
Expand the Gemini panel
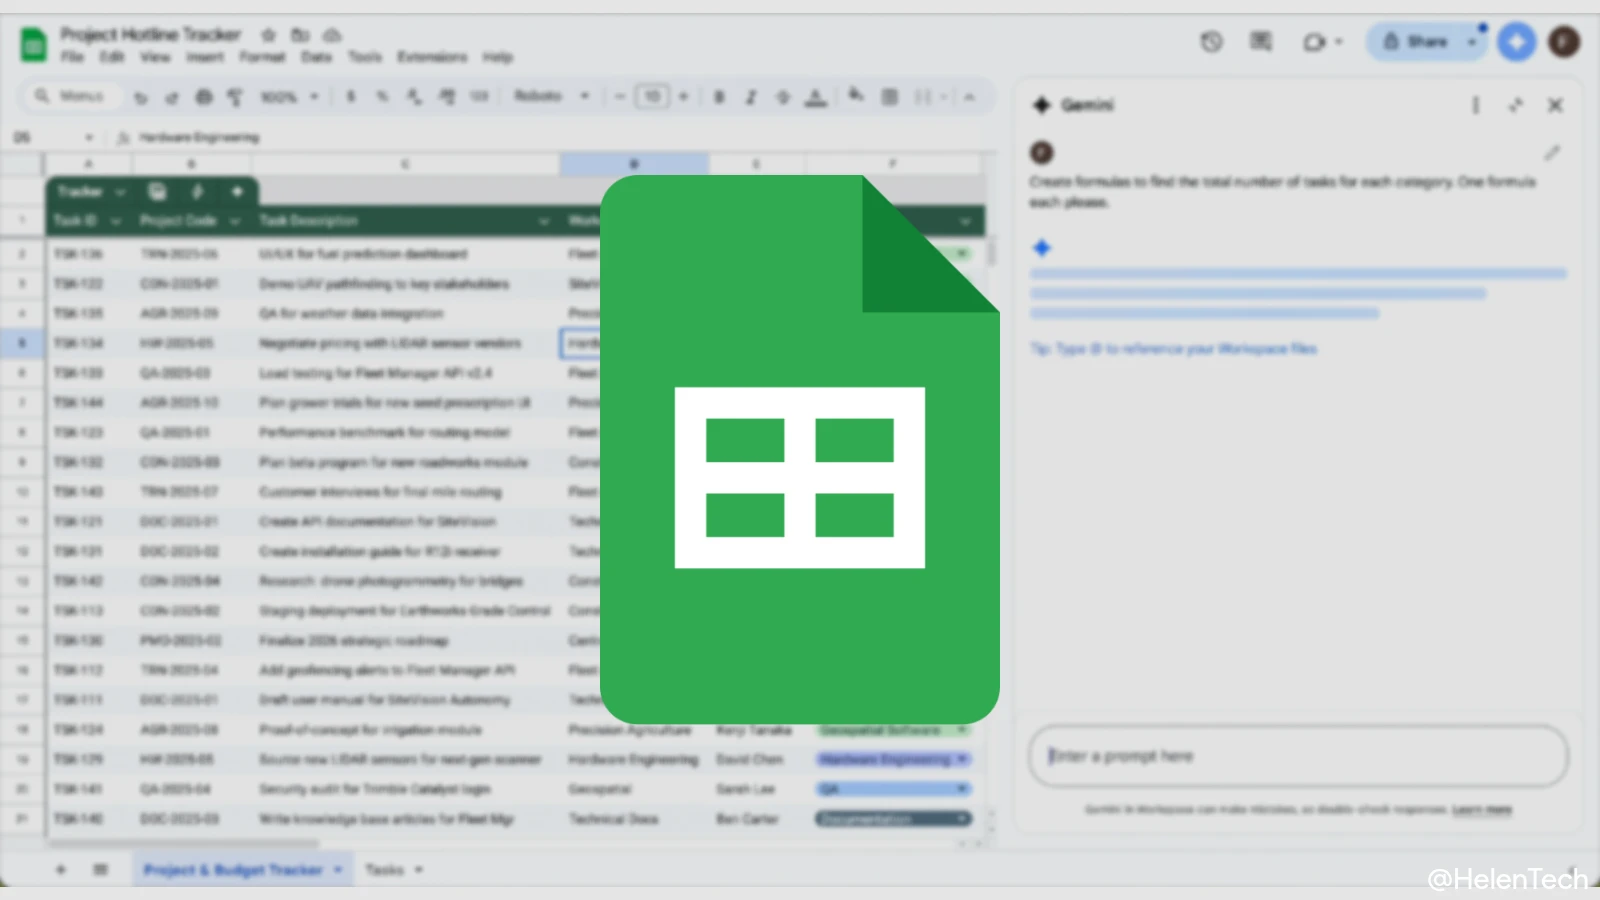1516,105
